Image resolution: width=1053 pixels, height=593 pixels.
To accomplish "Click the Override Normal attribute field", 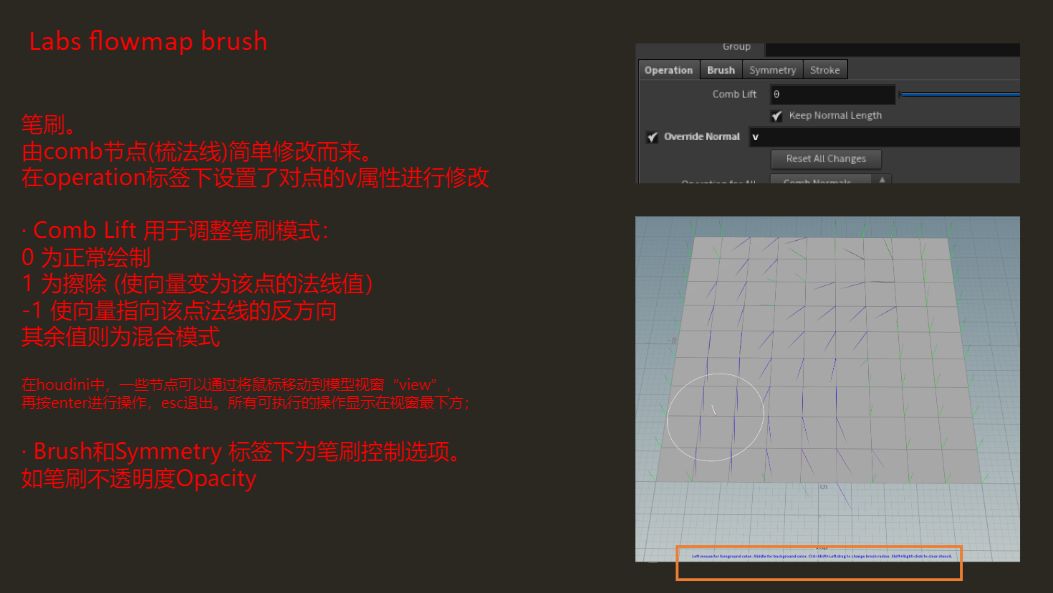I will (x=884, y=137).
